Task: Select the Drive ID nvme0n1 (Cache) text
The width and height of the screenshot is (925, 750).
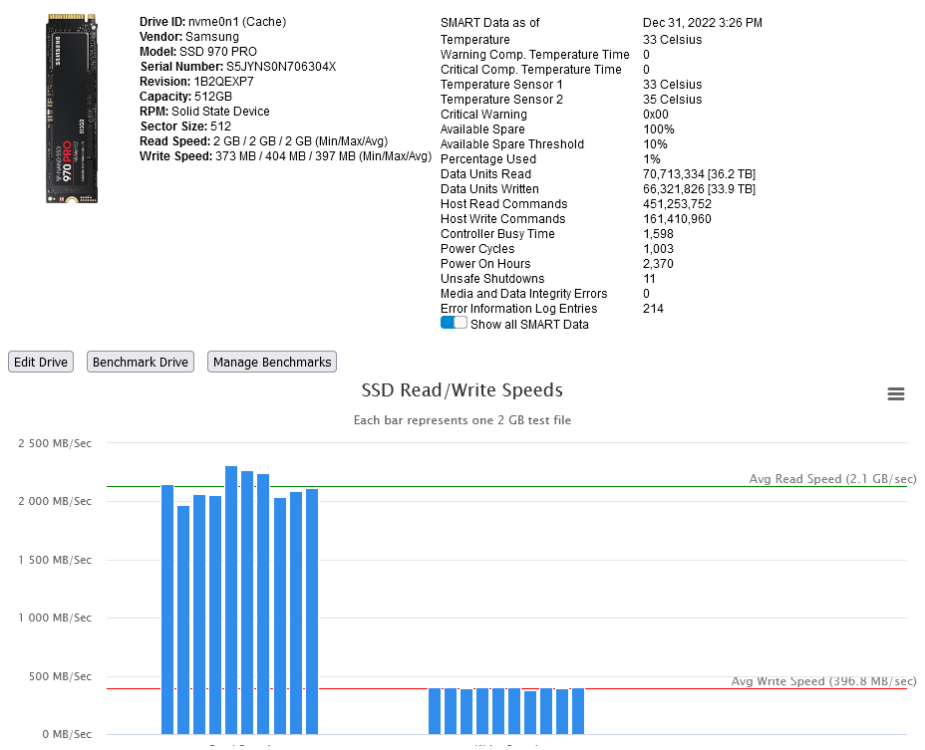Action: [x=213, y=22]
